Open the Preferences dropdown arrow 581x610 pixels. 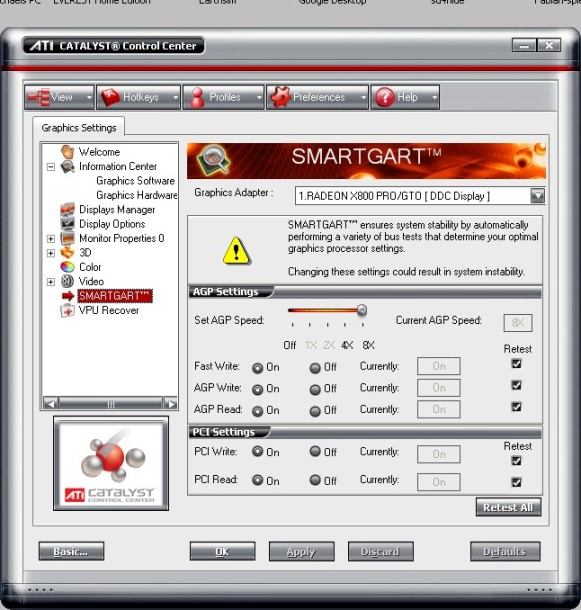point(363,97)
